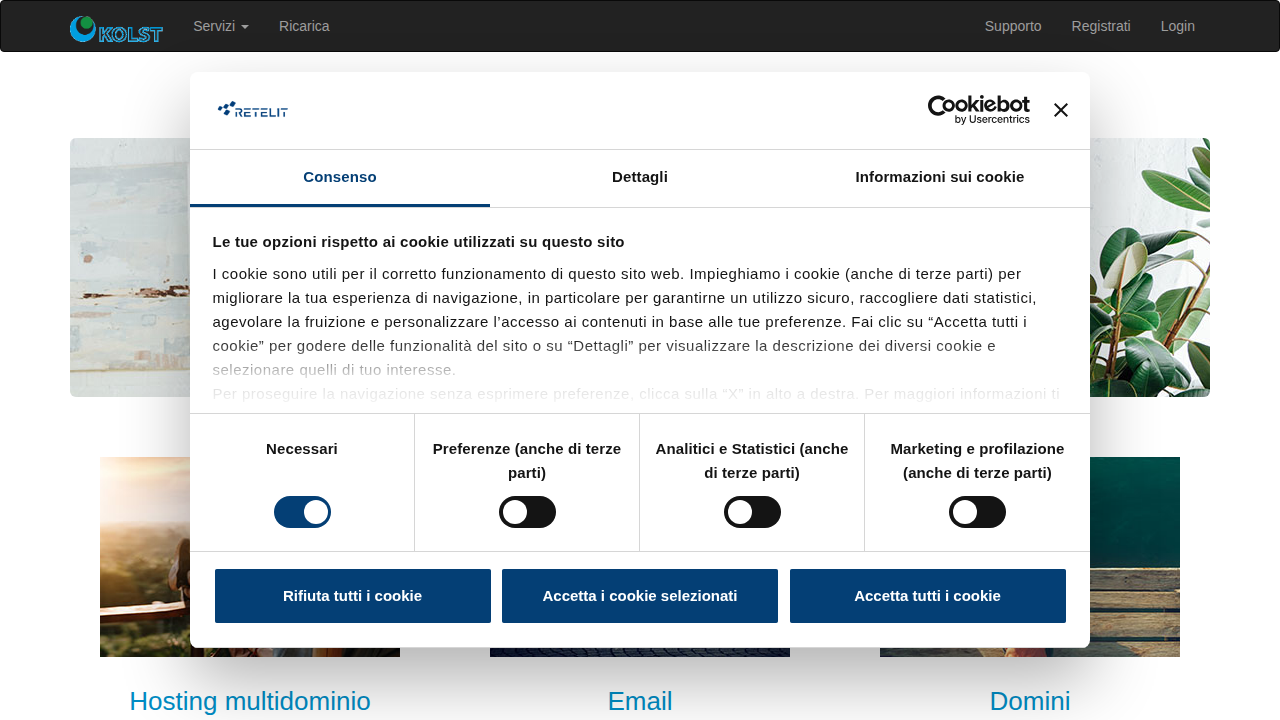The height and width of the screenshot is (720, 1280).
Task: Enable Marketing e profilazione cookies switch
Action: (x=977, y=512)
